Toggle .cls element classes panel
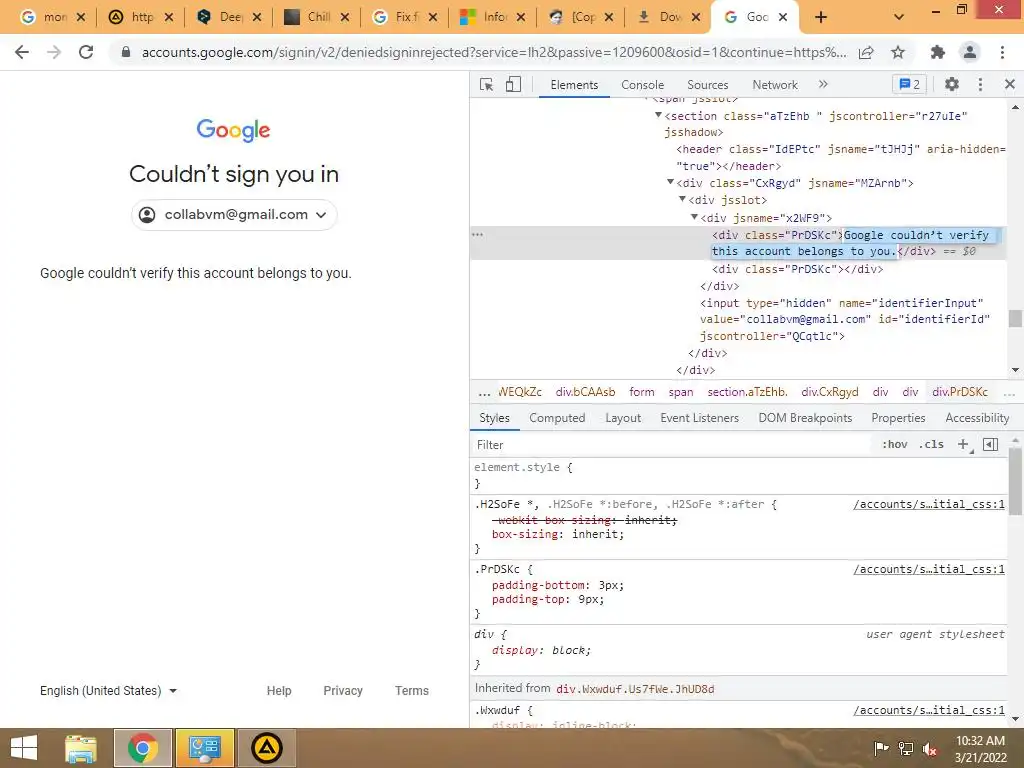Image resolution: width=1024 pixels, height=768 pixels. (x=931, y=444)
